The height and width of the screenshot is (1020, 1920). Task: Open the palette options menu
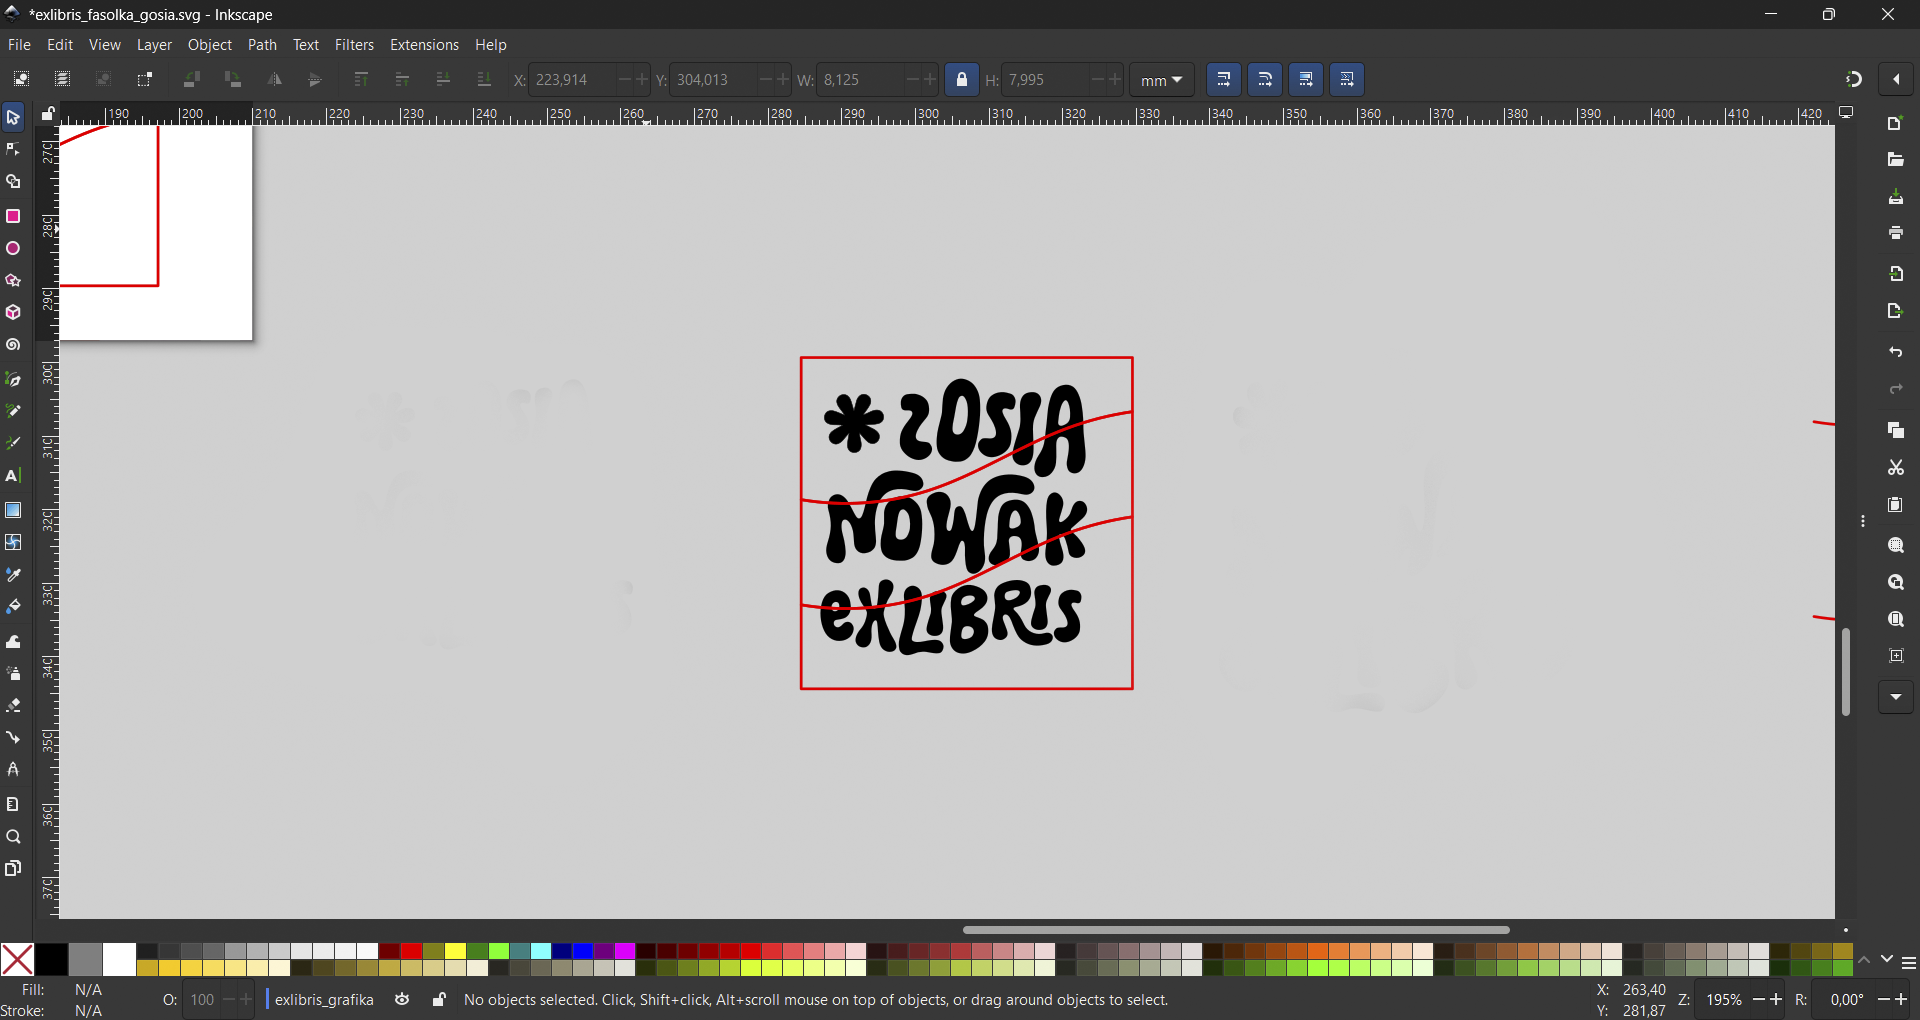coord(1908,962)
